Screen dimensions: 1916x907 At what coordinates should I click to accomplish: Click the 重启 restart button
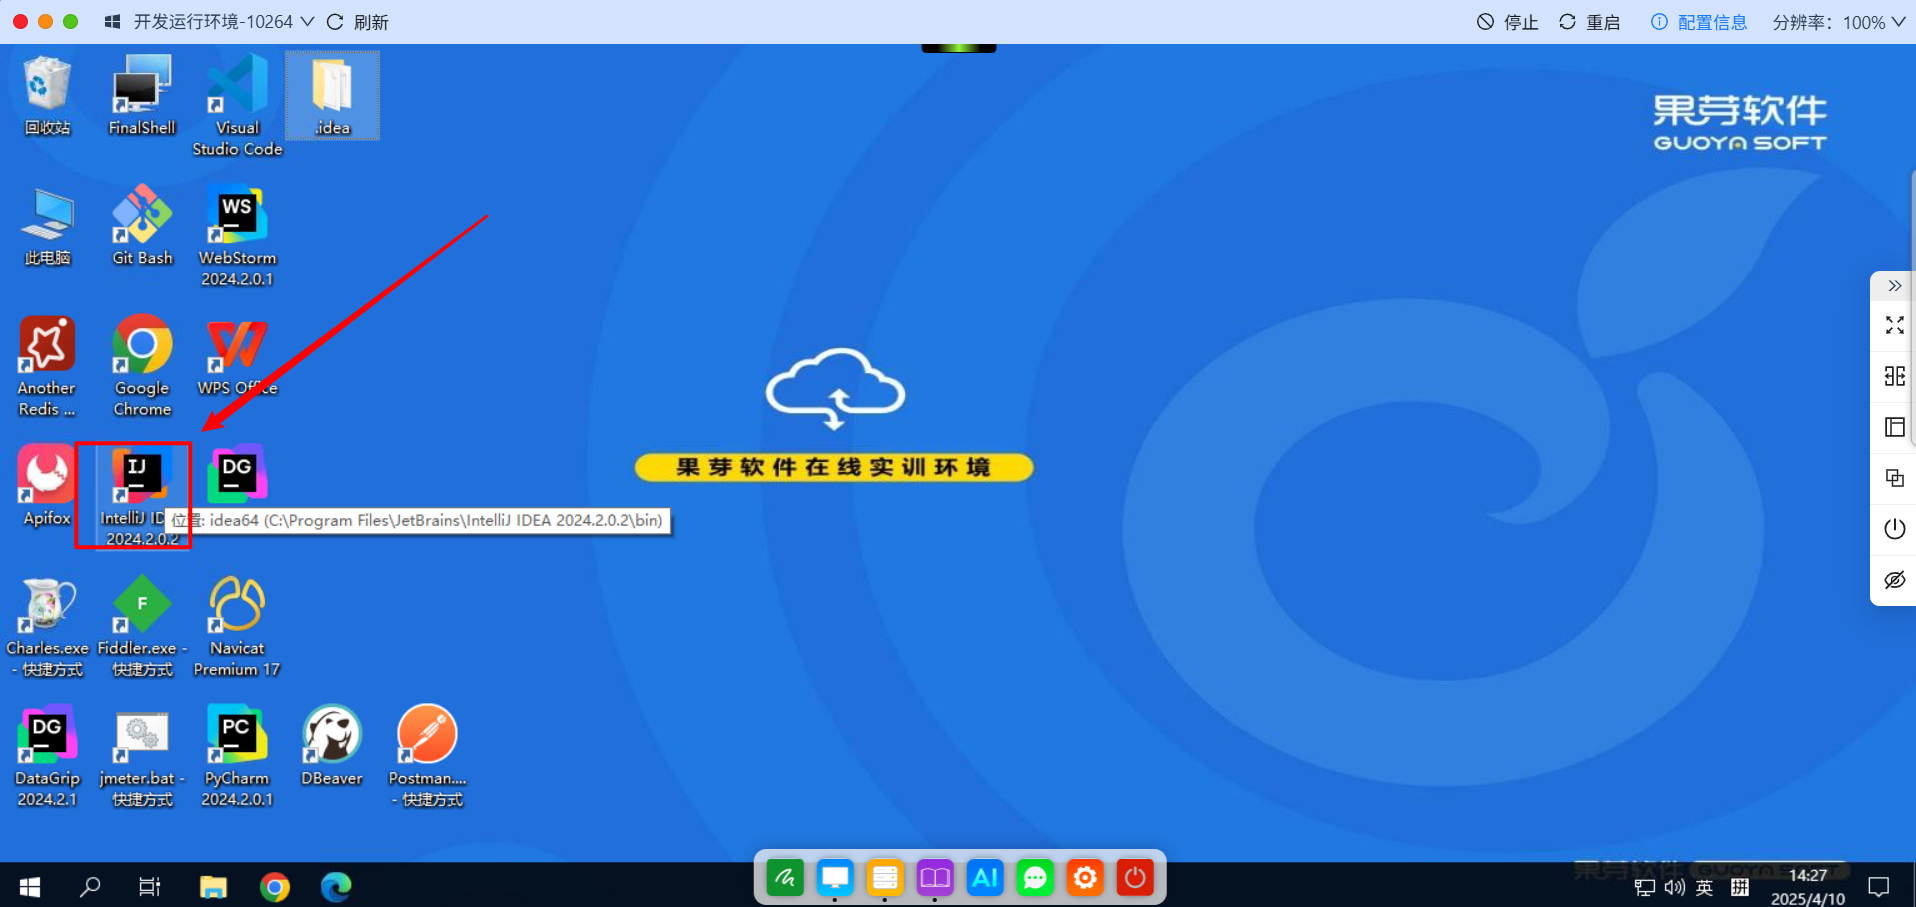pyautogui.click(x=1590, y=22)
